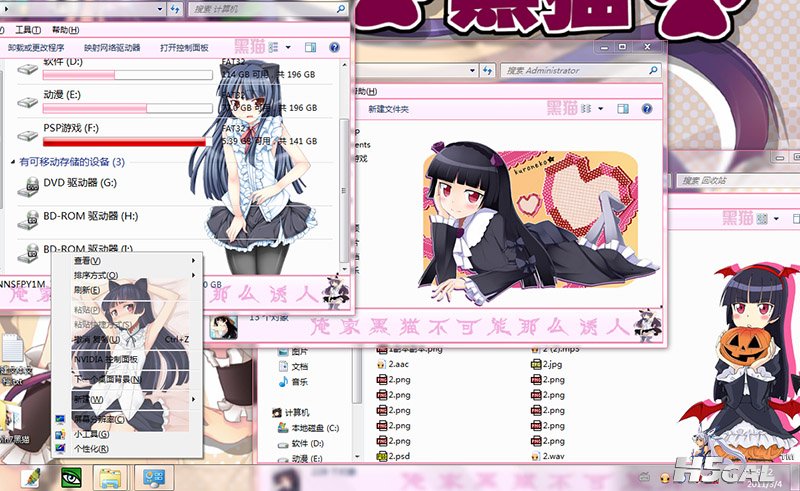800x491 pixels.
Task: Click the 小工具 gadget icon in the context menu
Action: 60,434
